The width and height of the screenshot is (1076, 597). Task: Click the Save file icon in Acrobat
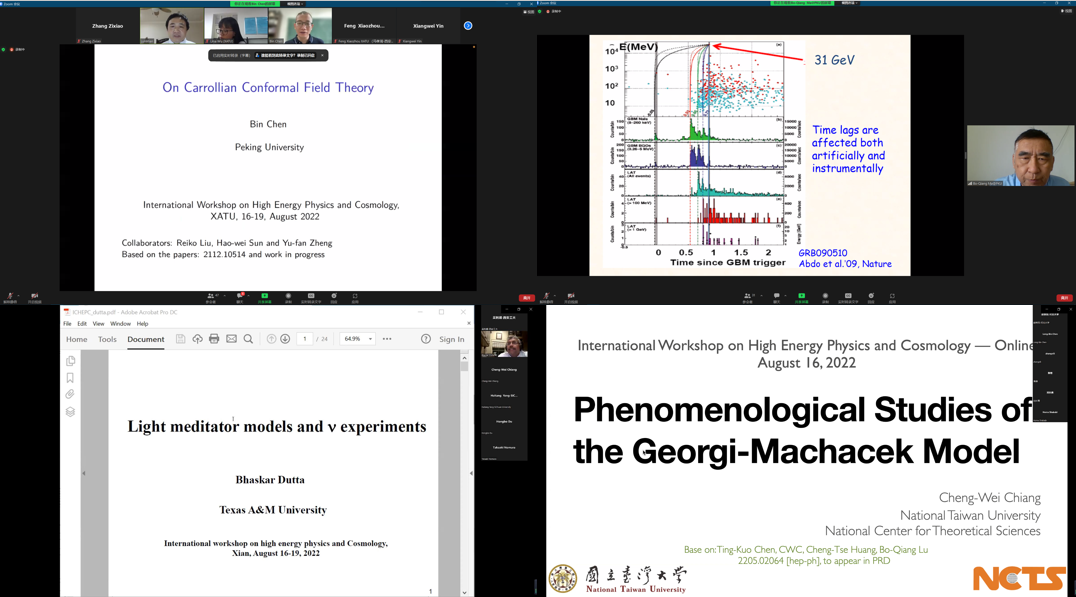click(180, 339)
